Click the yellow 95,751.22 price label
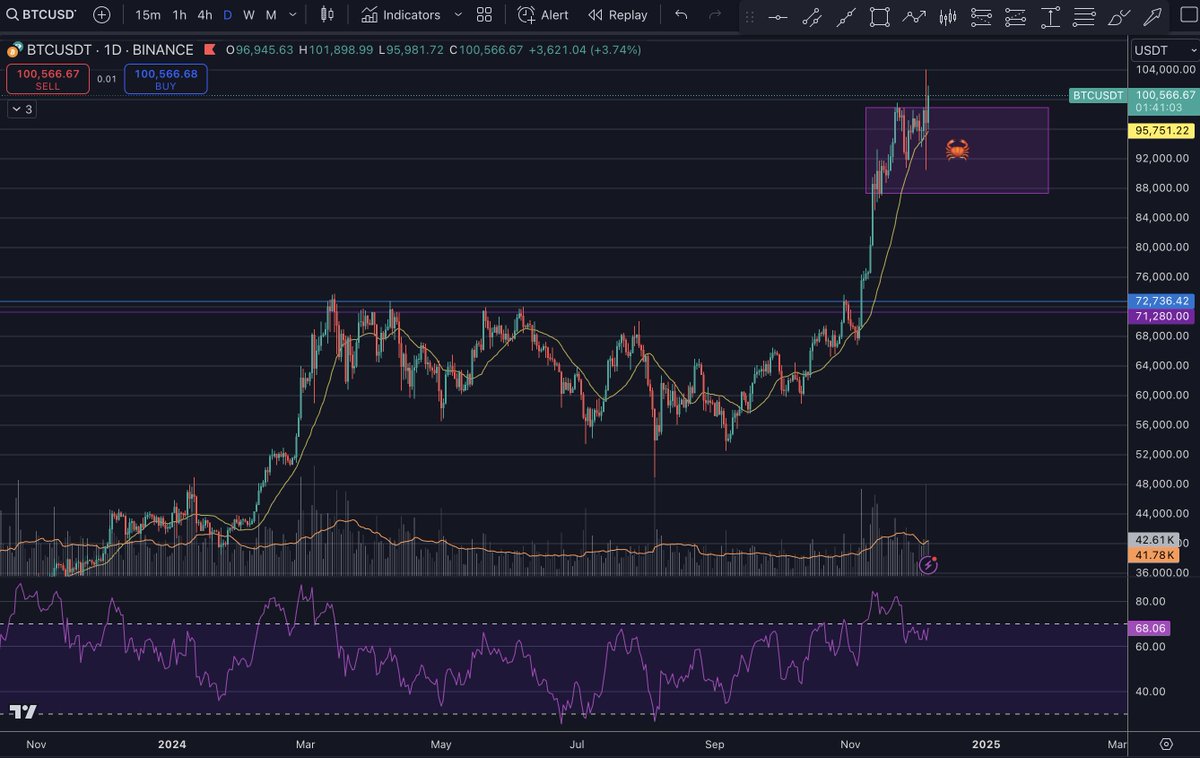 pyautogui.click(x=1163, y=131)
